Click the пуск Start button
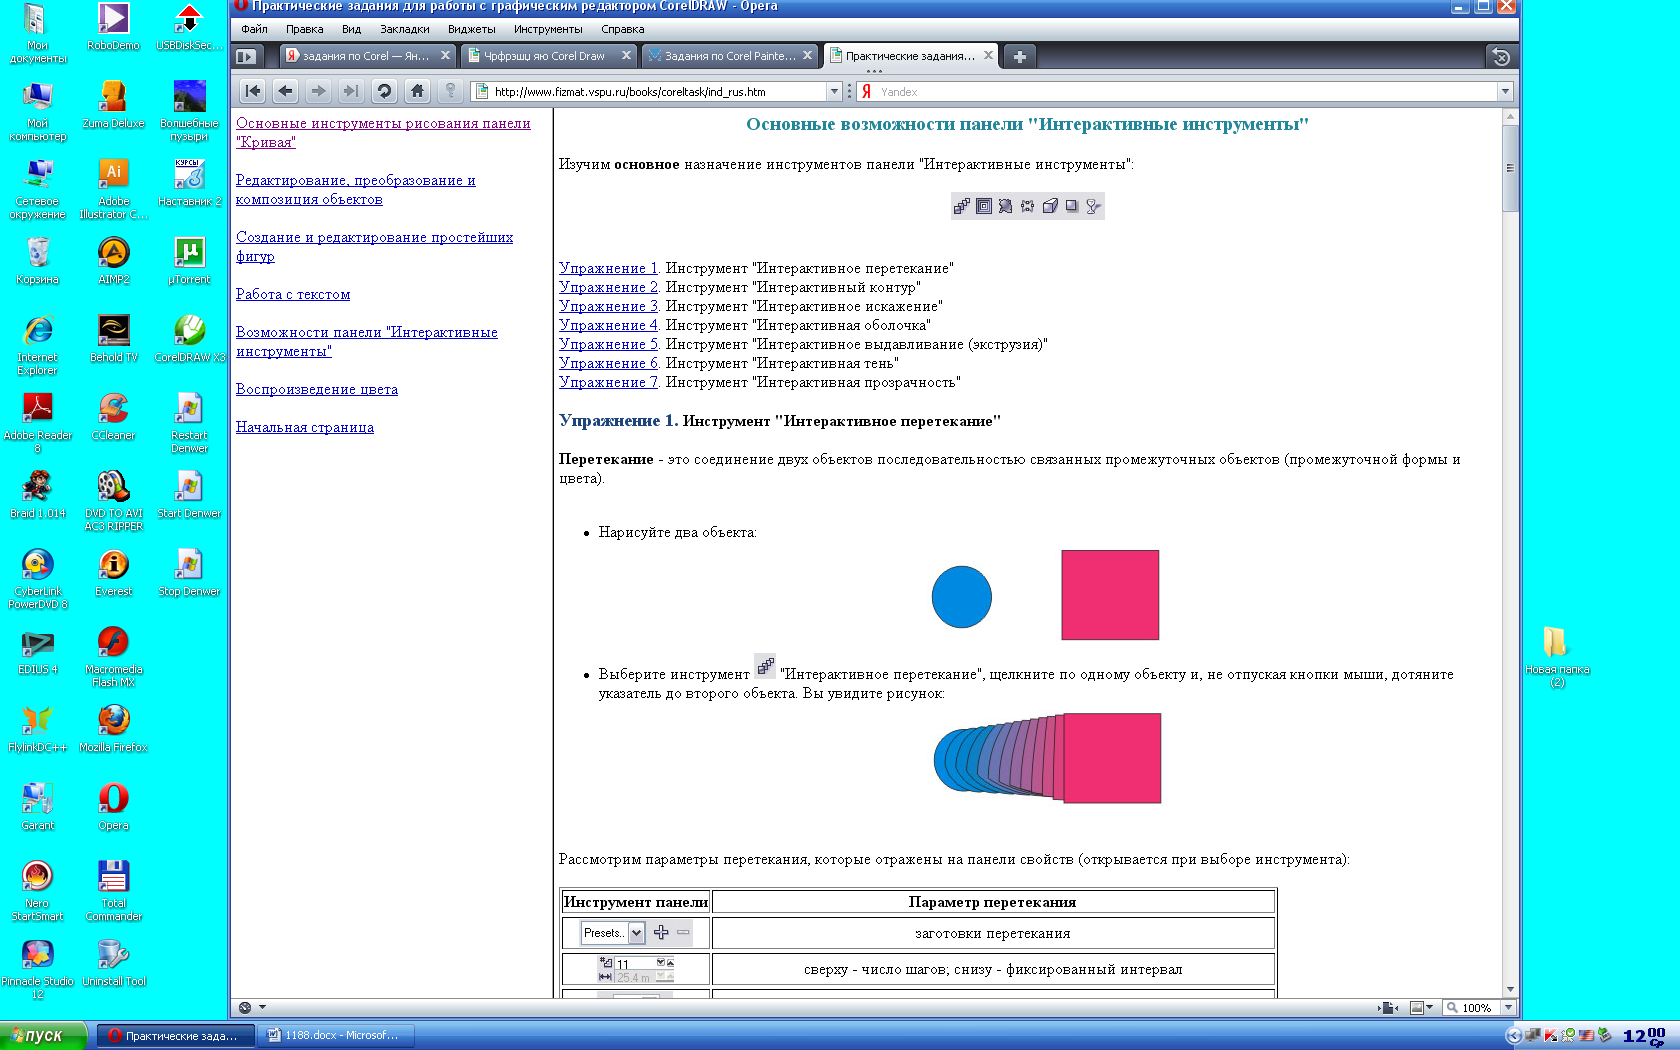1680x1050 pixels. [x=43, y=1035]
